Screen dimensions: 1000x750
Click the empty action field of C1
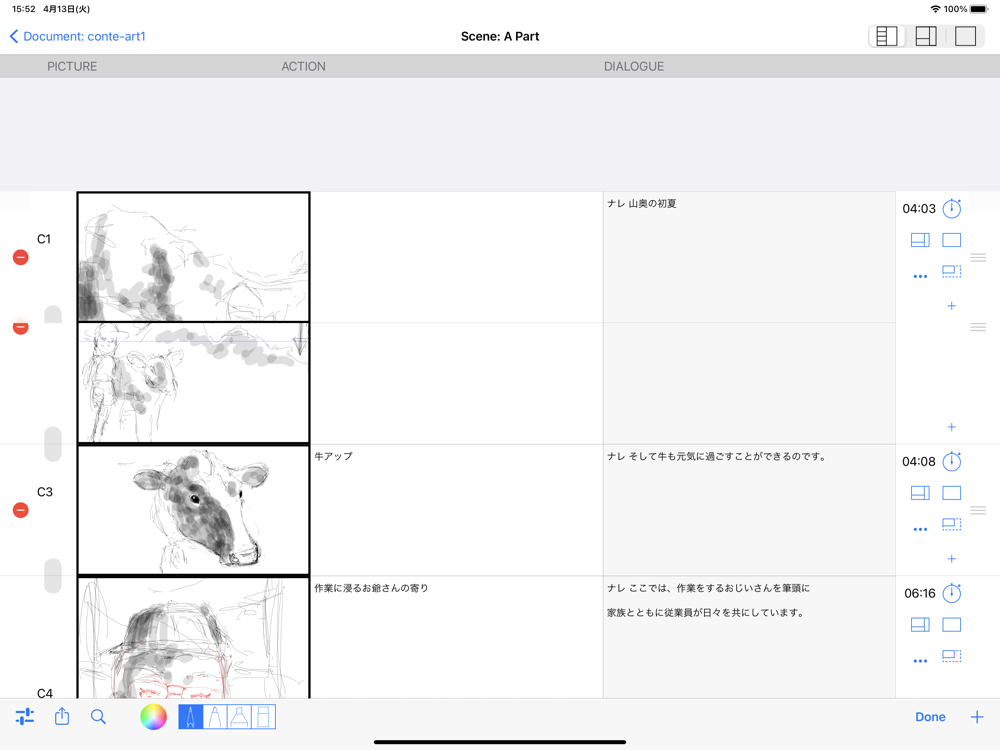click(457, 258)
